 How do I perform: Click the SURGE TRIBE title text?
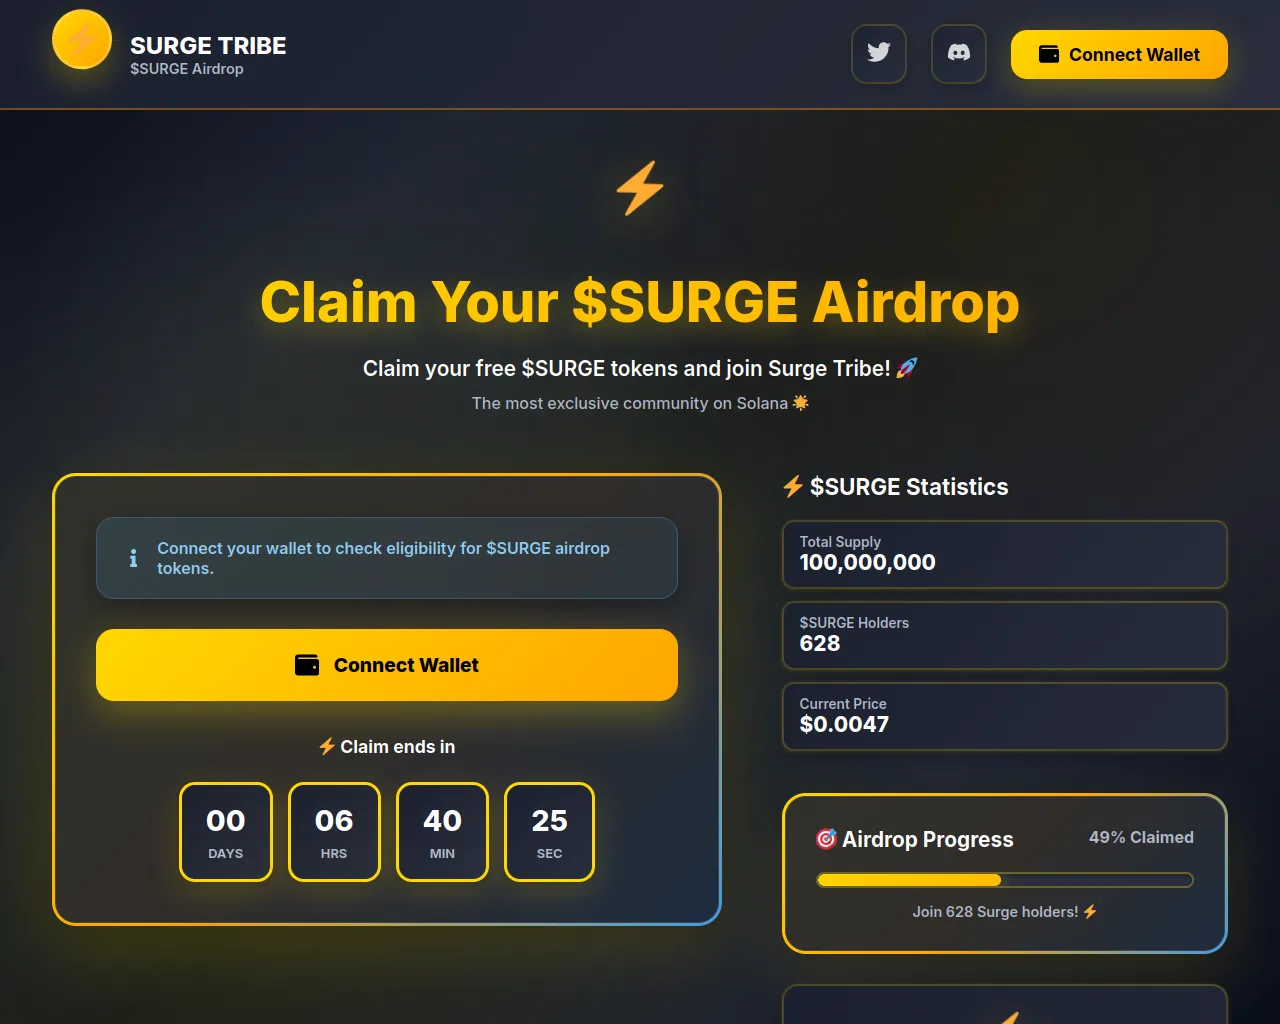point(208,46)
